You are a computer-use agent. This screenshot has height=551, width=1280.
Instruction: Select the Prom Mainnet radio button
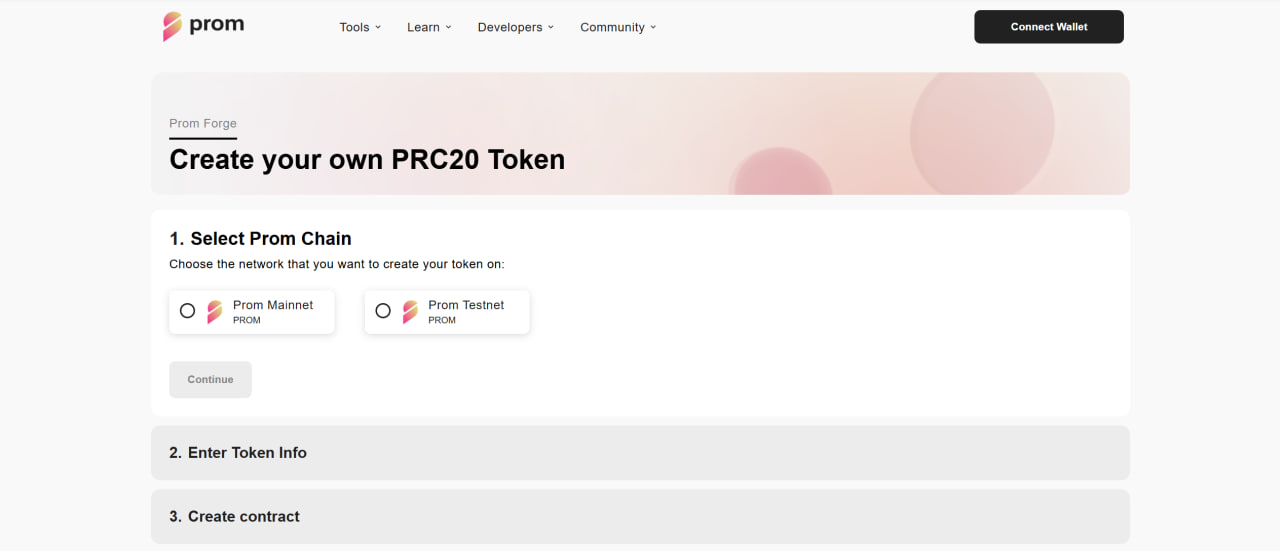click(187, 311)
